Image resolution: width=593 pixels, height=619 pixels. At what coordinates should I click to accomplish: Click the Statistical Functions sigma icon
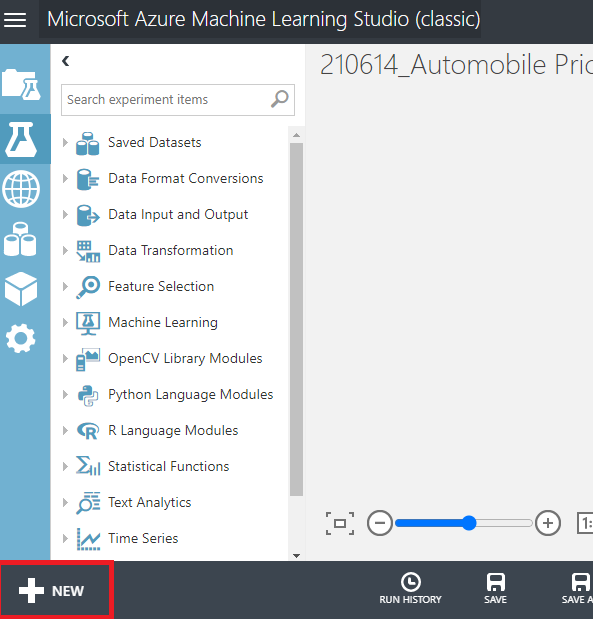coord(88,466)
